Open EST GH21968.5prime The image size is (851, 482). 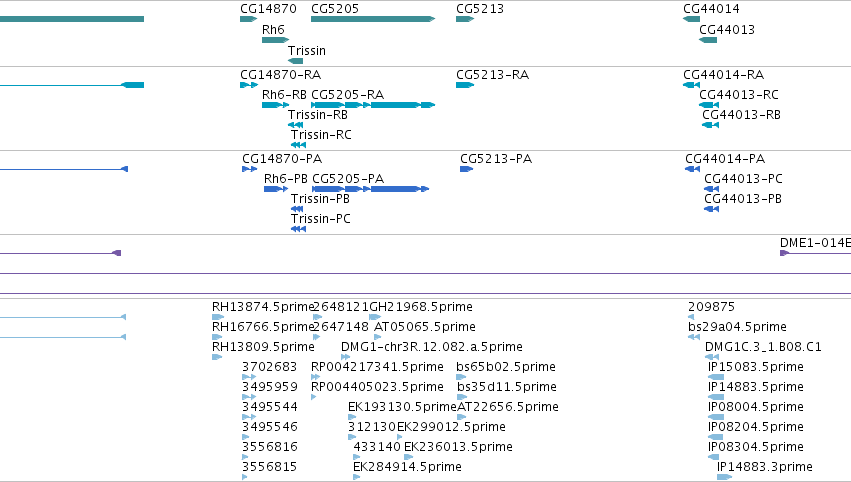421,307
